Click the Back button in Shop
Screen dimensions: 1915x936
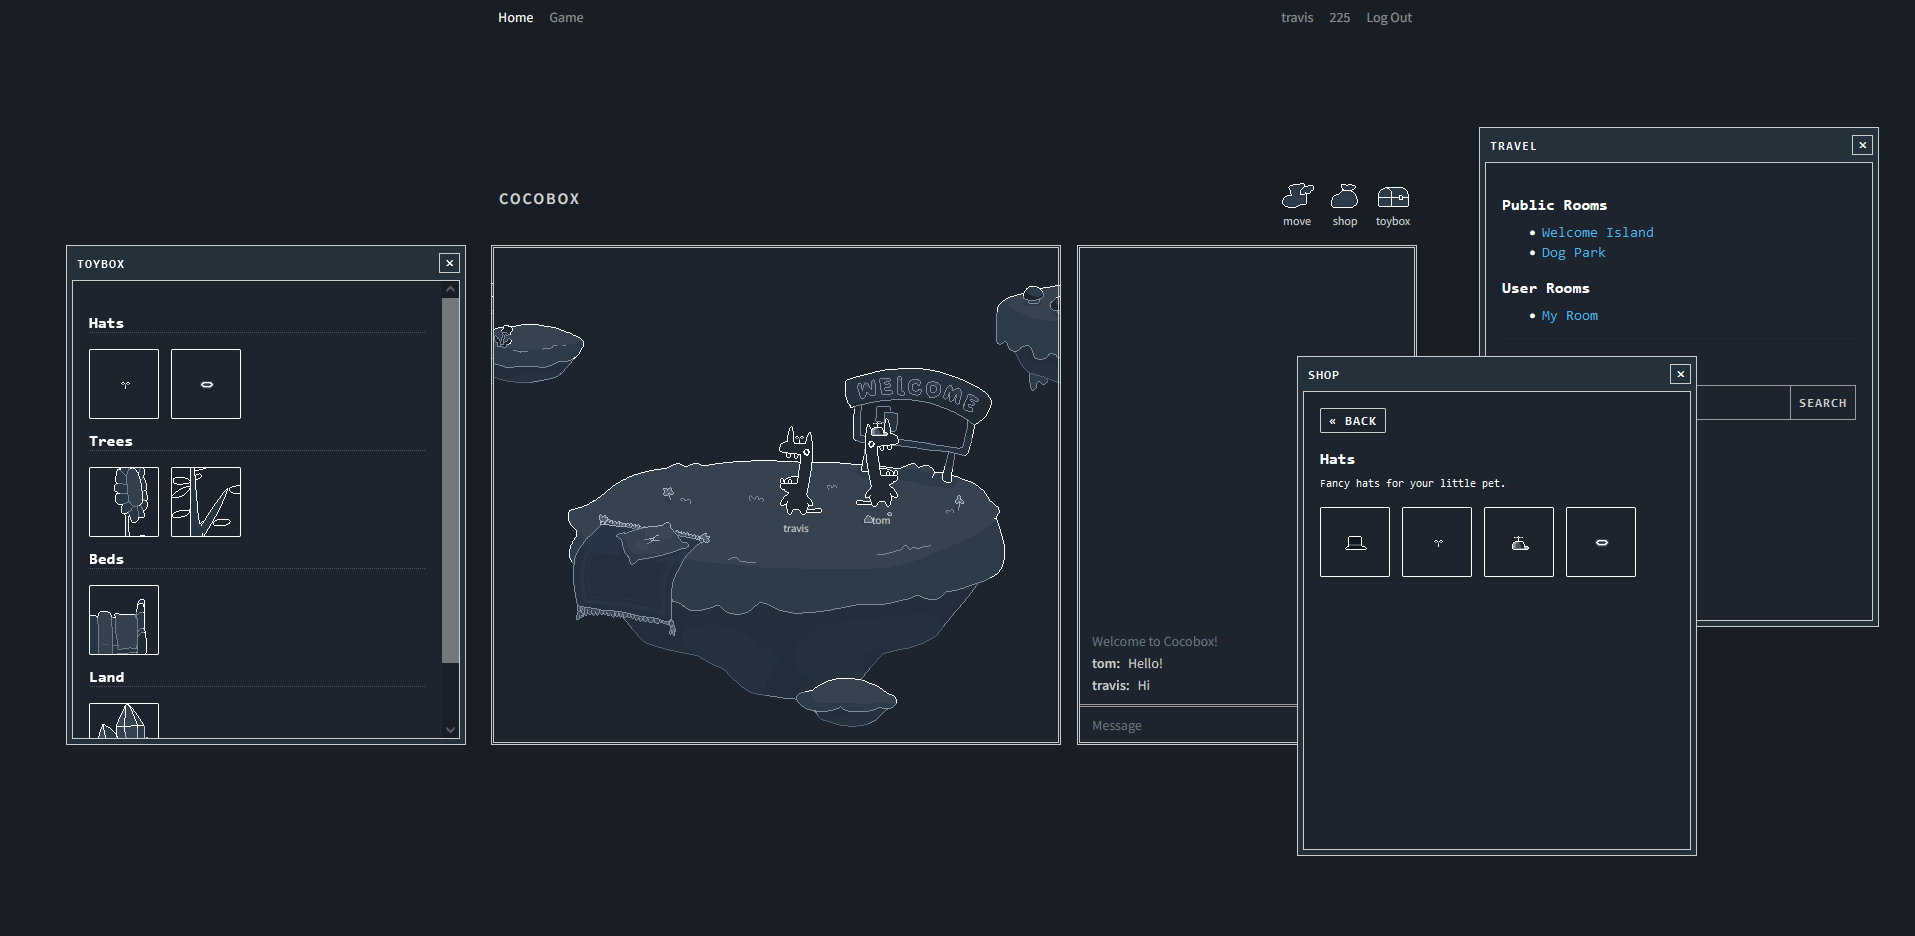tap(1352, 421)
